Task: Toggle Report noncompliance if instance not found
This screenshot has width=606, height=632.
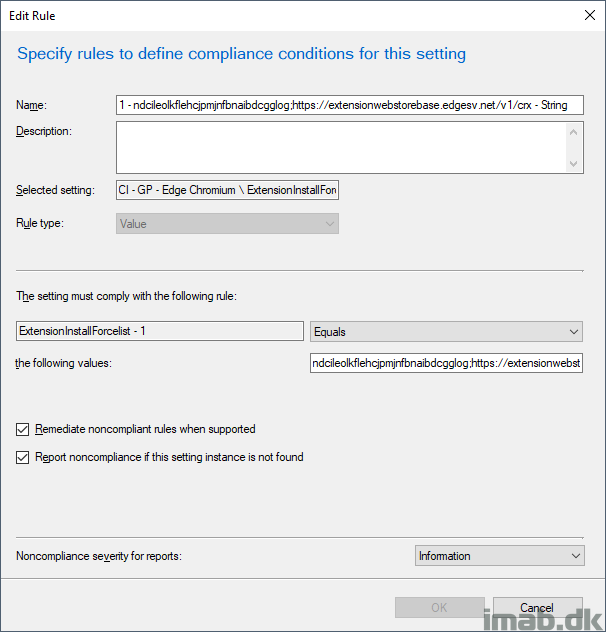Action: [23, 457]
